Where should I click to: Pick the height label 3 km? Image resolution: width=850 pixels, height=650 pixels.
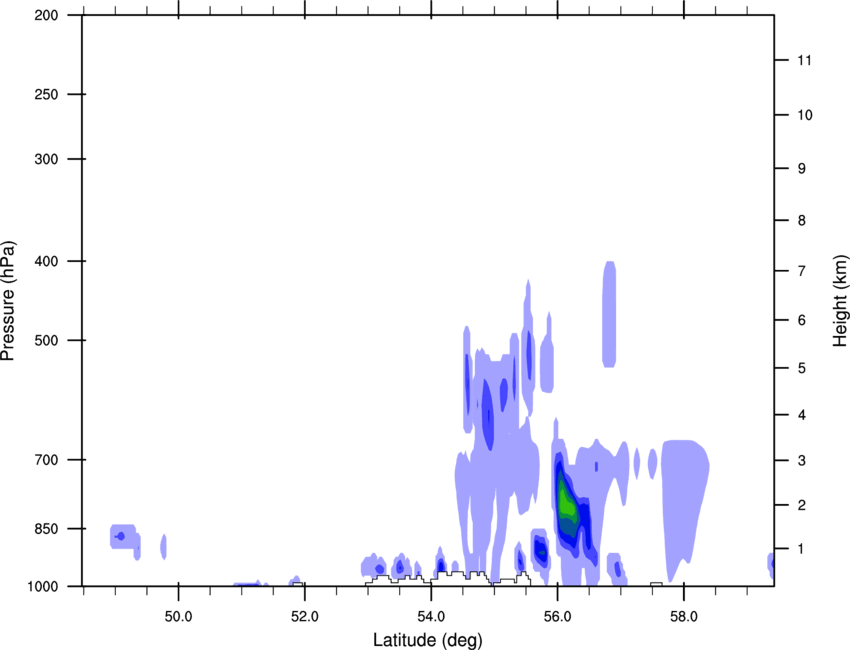pyautogui.click(x=802, y=461)
